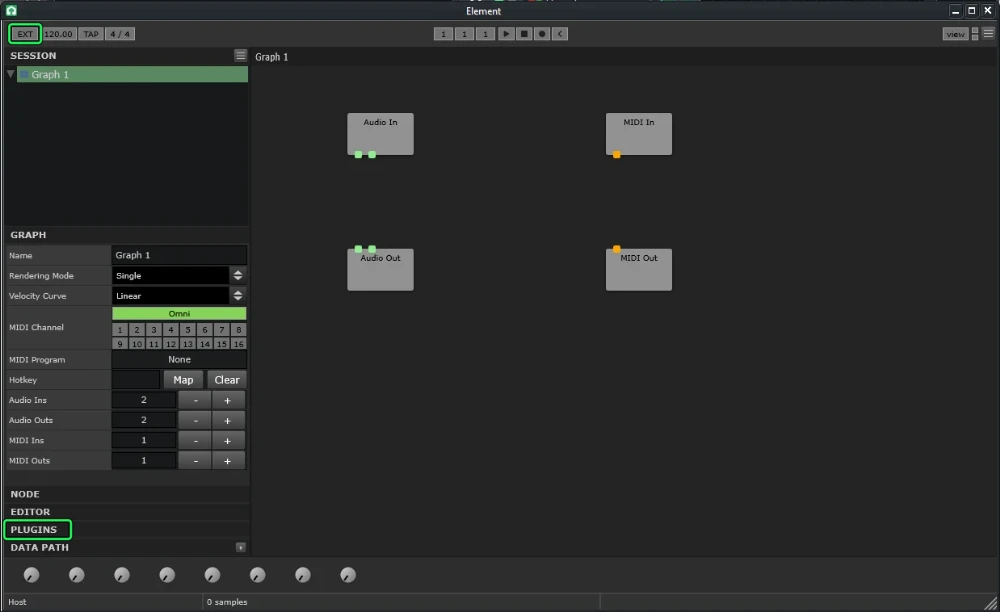
Task: Select the MIDI In node
Action: click(638, 134)
